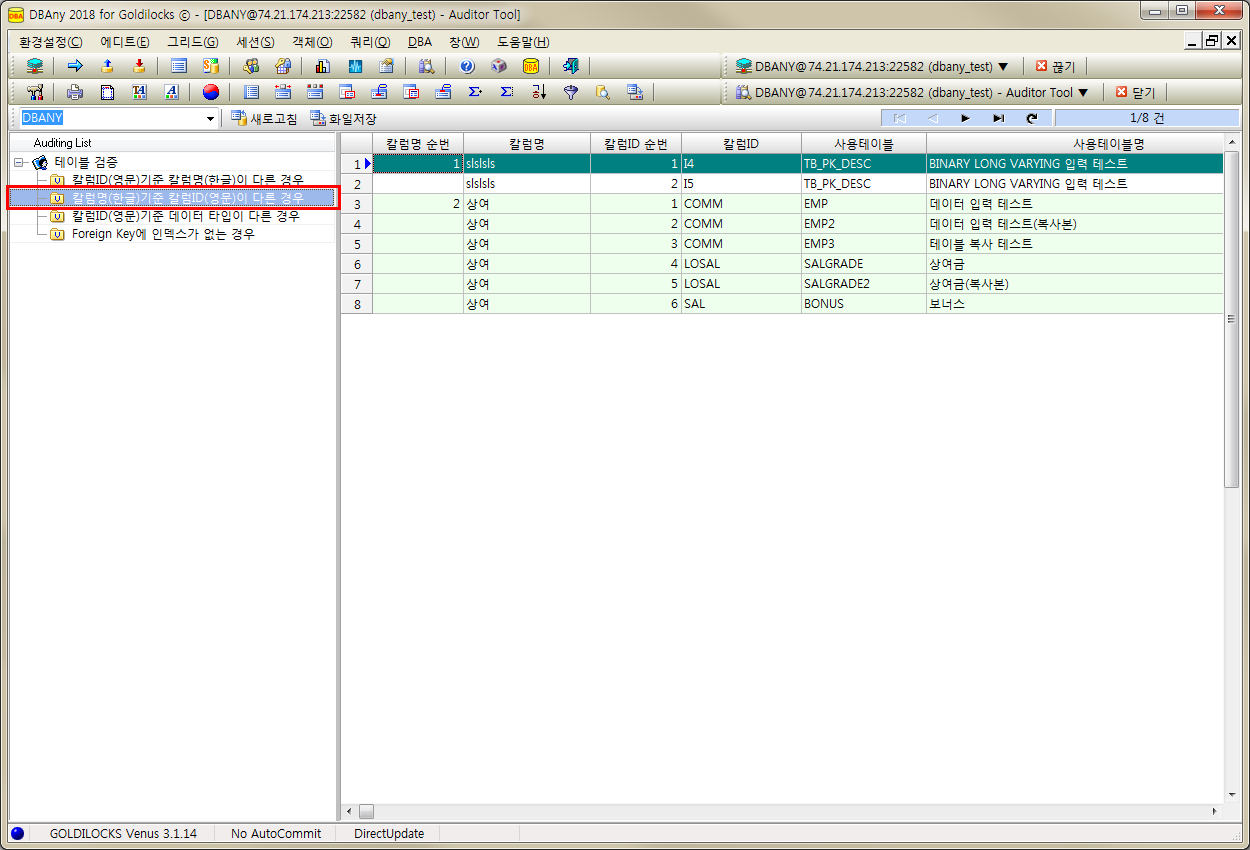The height and width of the screenshot is (850, 1250).
Task: Click the No AutoCommit status bar entry
Action: click(x=276, y=833)
